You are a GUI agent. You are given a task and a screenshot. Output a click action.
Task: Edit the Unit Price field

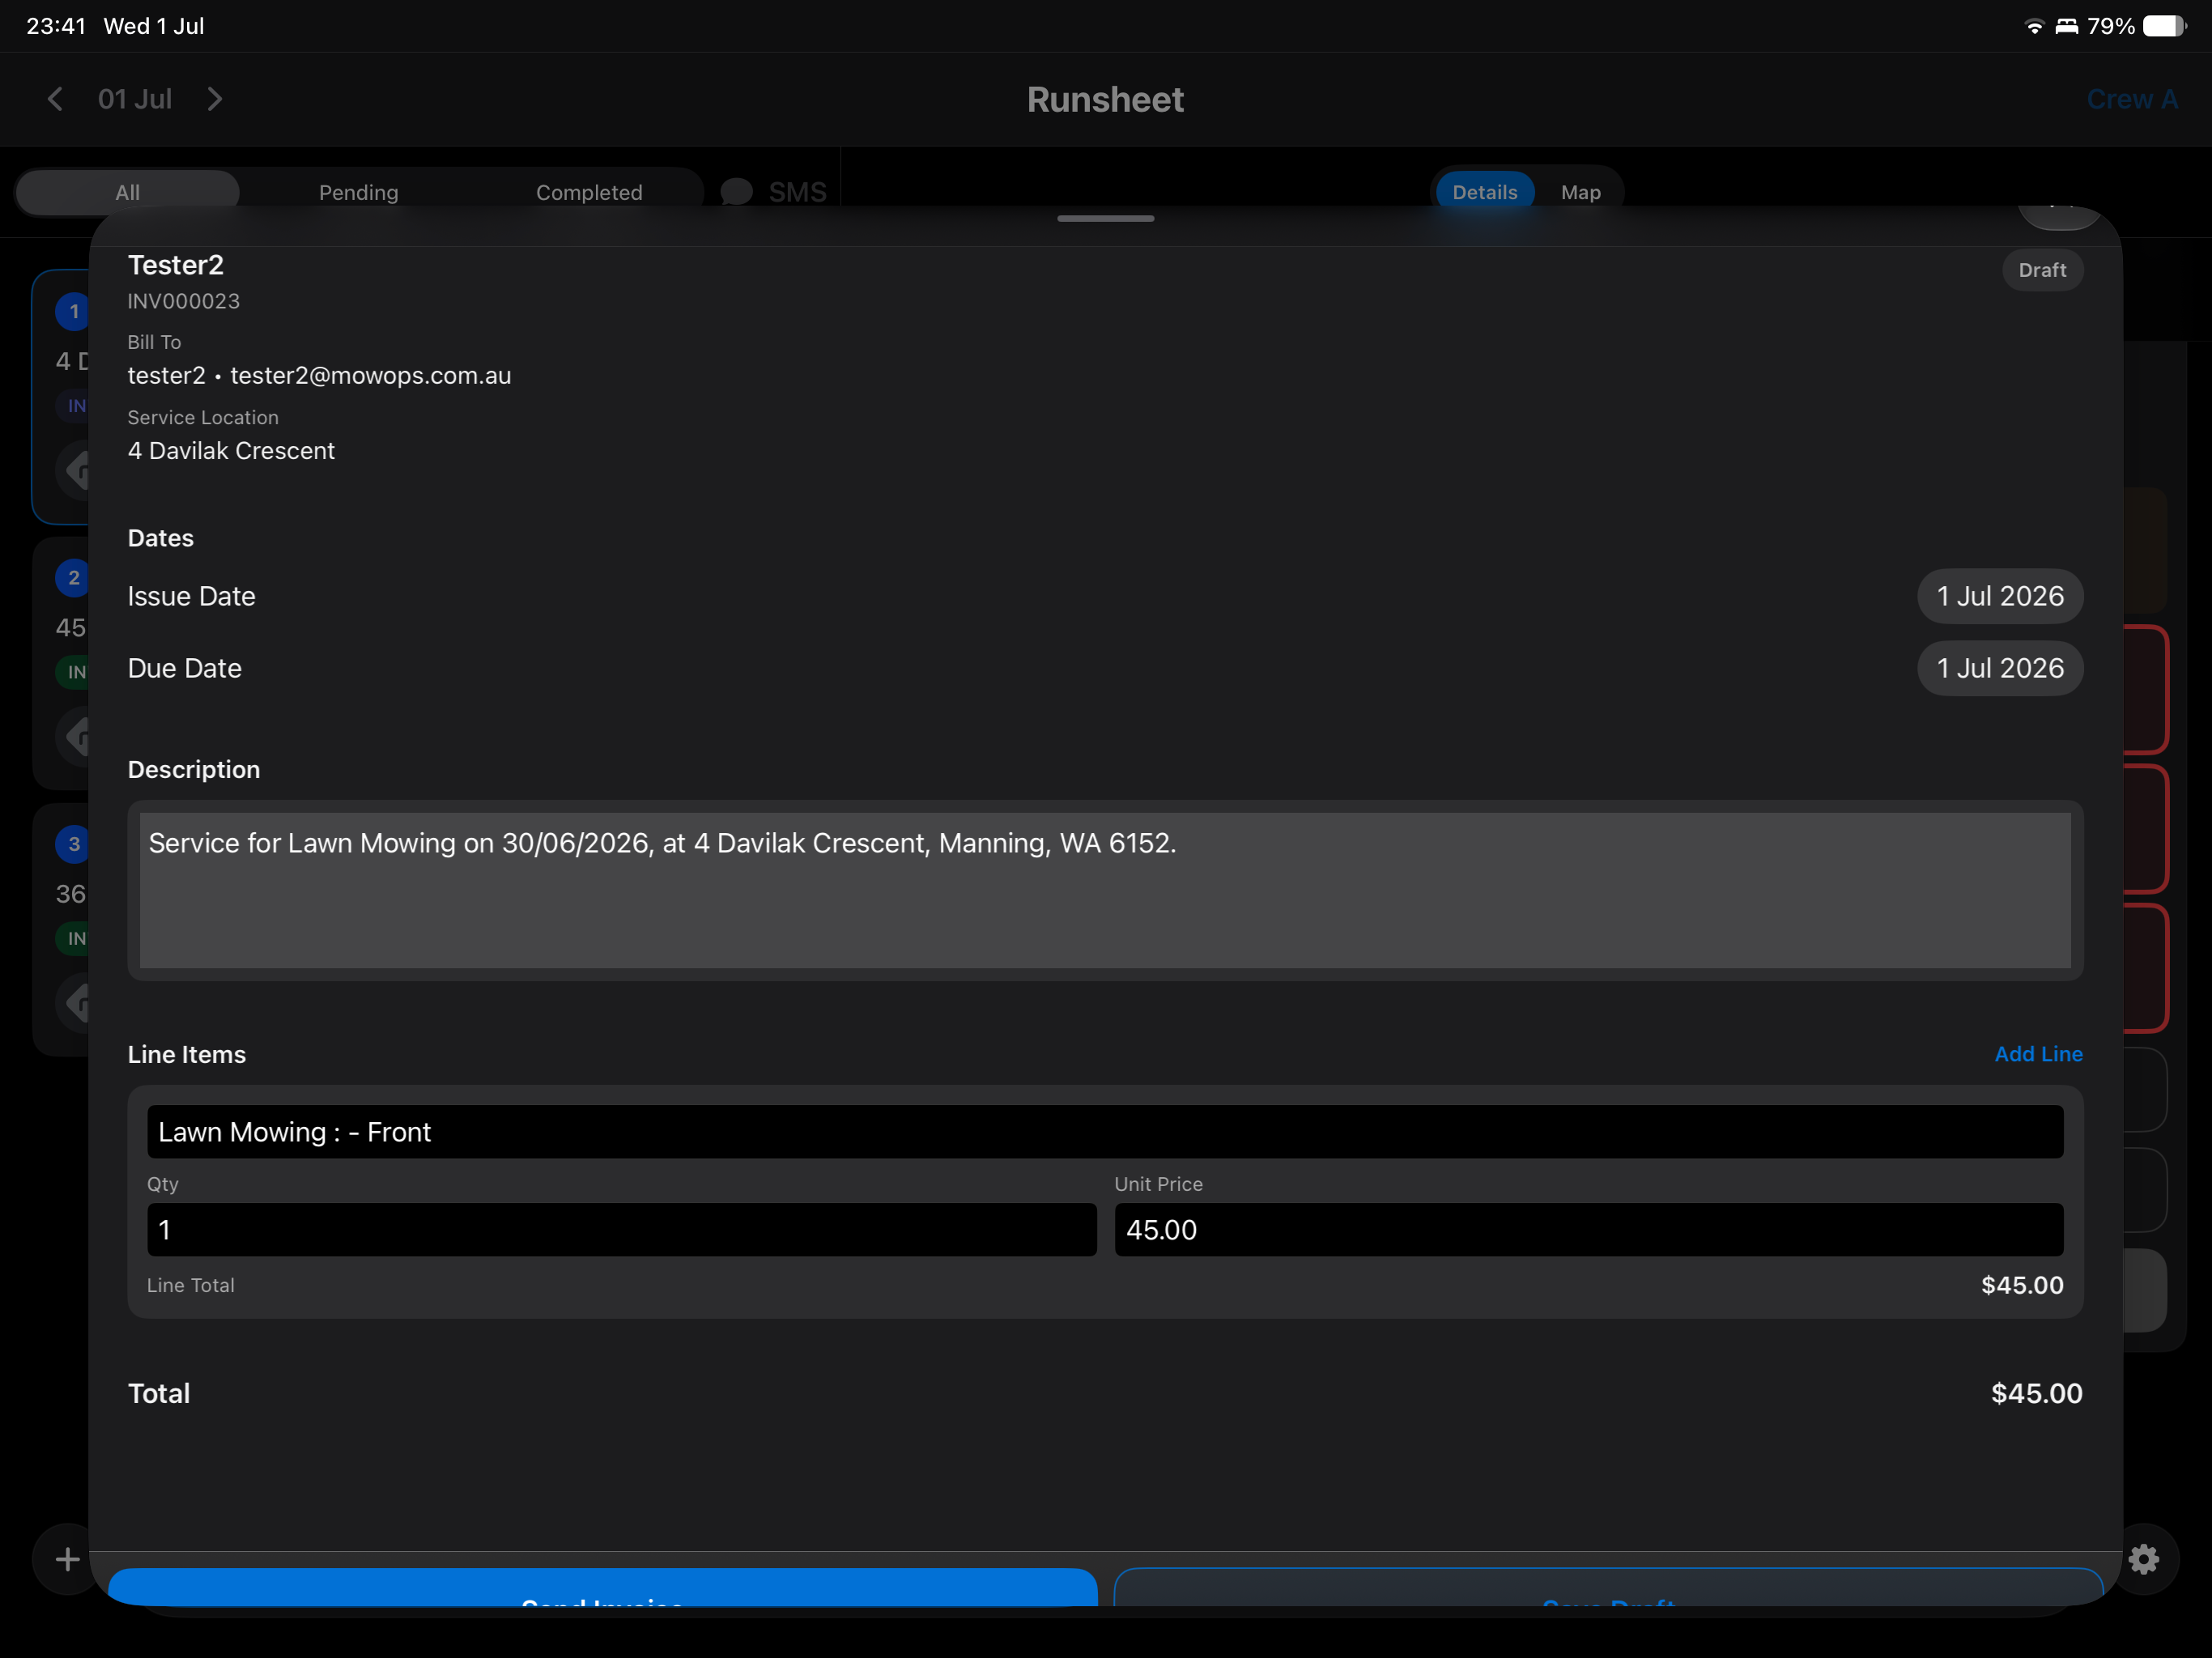[1589, 1229]
